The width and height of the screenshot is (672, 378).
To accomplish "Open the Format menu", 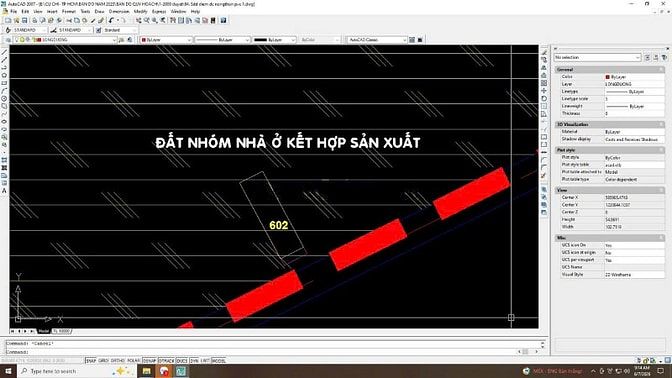I will point(69,12).
